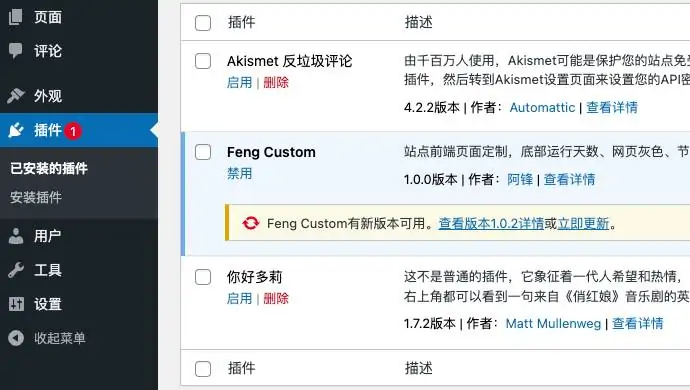Image resolution: width=690 pixels, height=390 pixels.
Task: Click the Appearance (外观) brush icon
Action: coord(16,96)
